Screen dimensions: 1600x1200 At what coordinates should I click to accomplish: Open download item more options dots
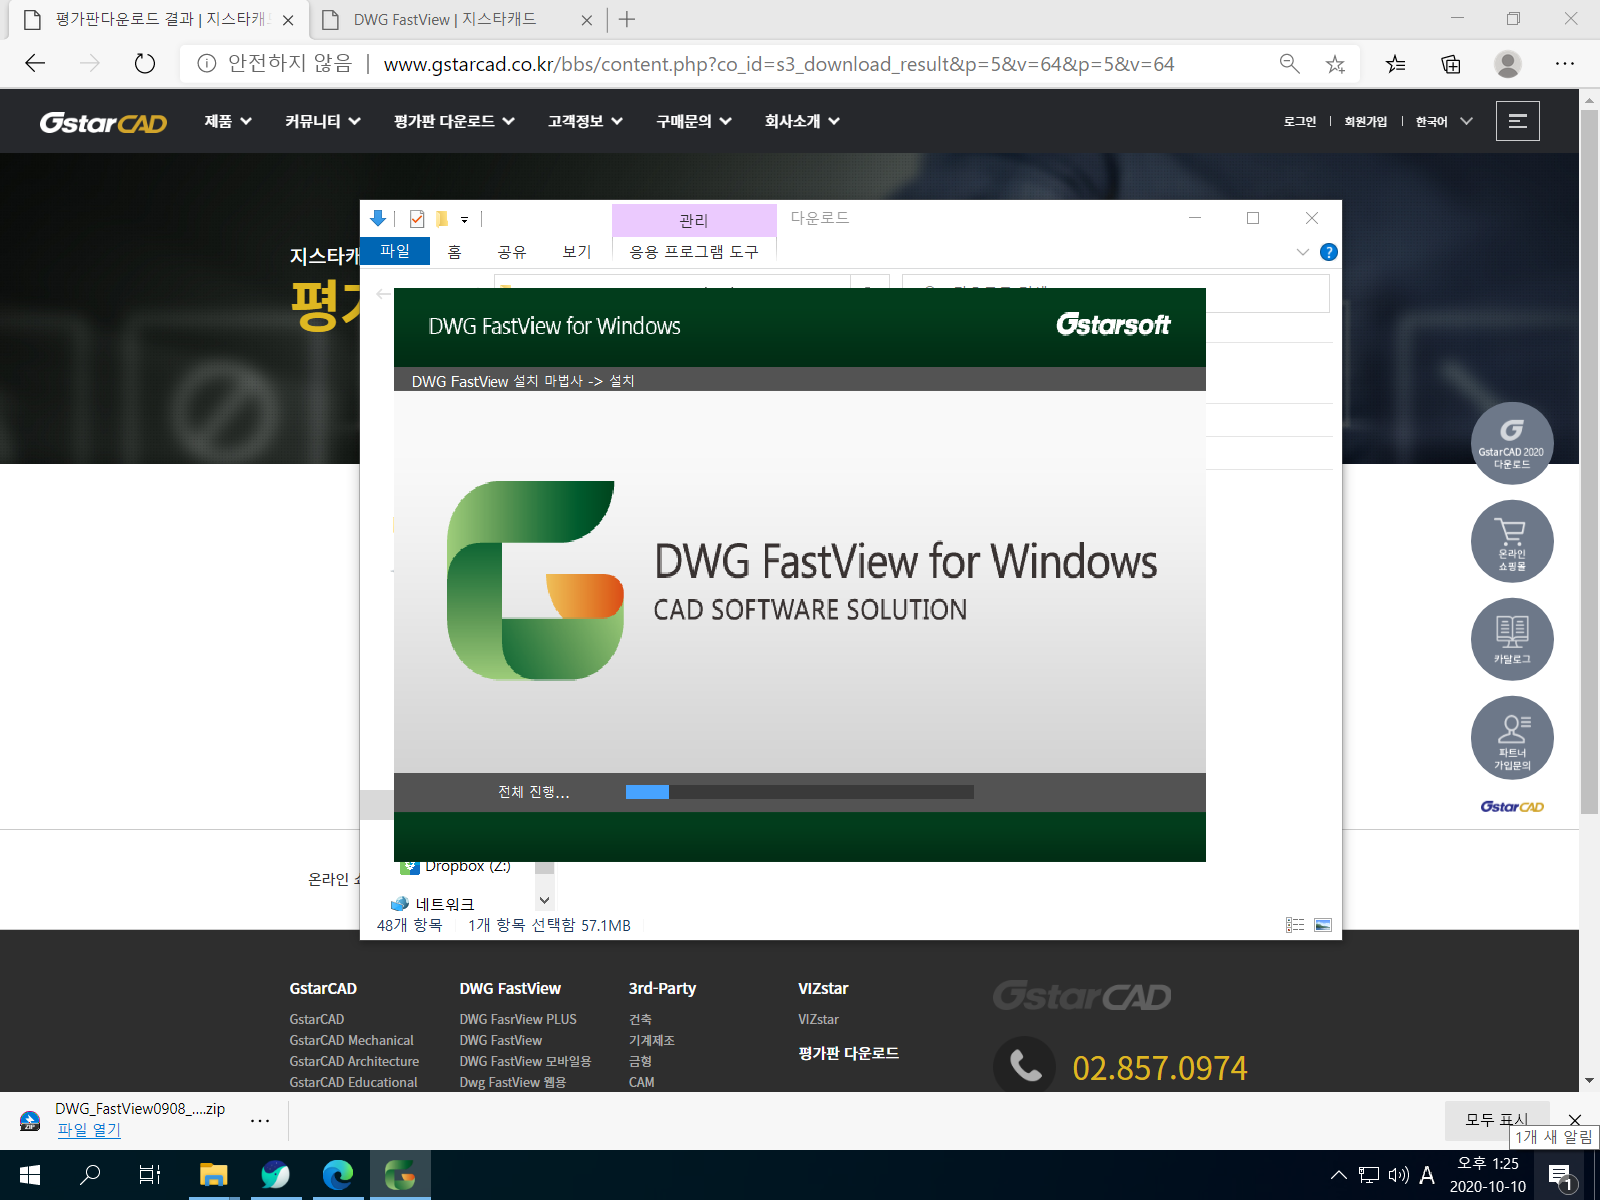(260, 1120)
